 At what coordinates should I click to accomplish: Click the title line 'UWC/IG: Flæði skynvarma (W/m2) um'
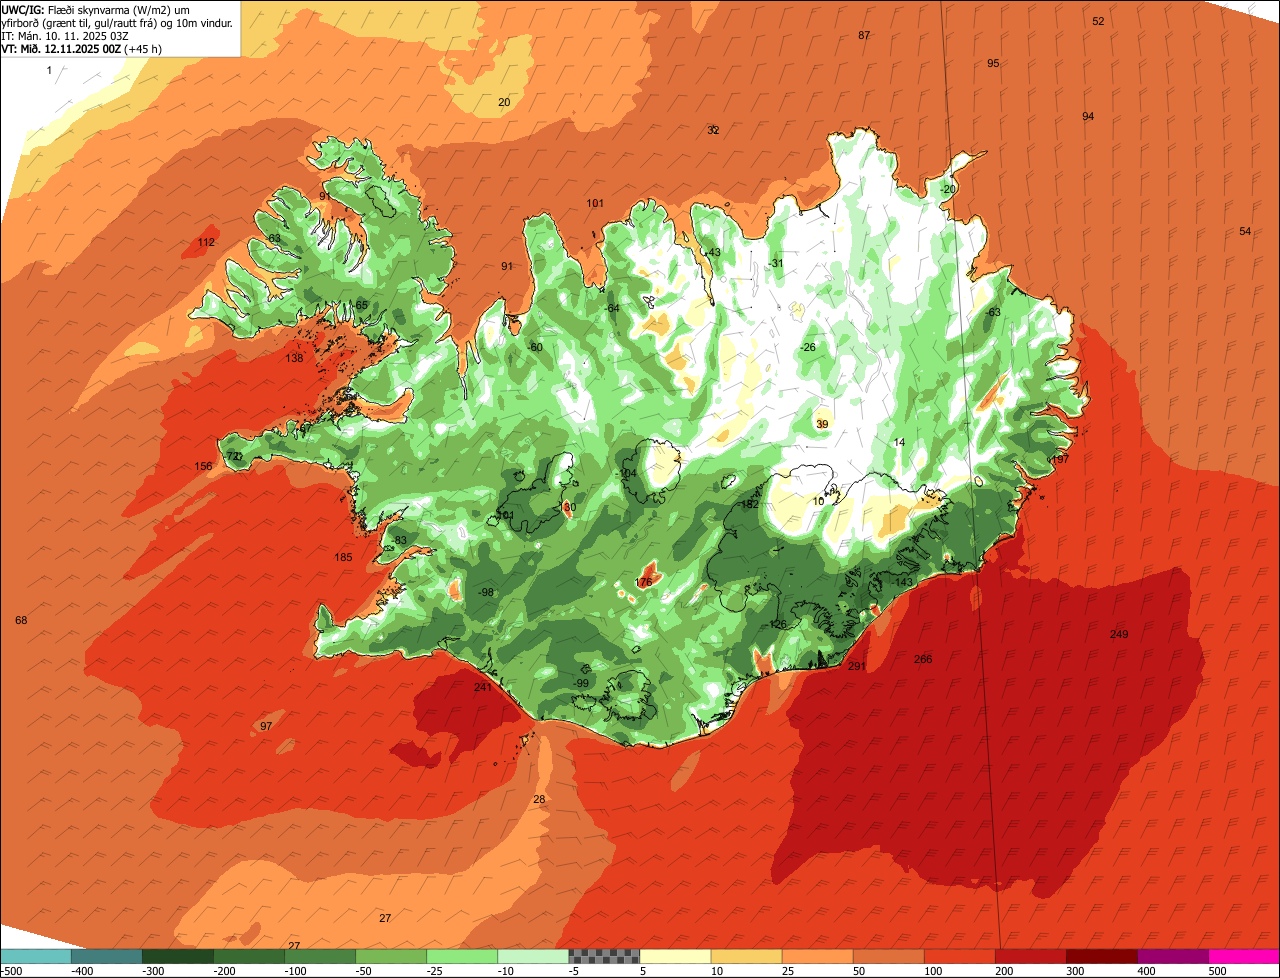[96, 9]
